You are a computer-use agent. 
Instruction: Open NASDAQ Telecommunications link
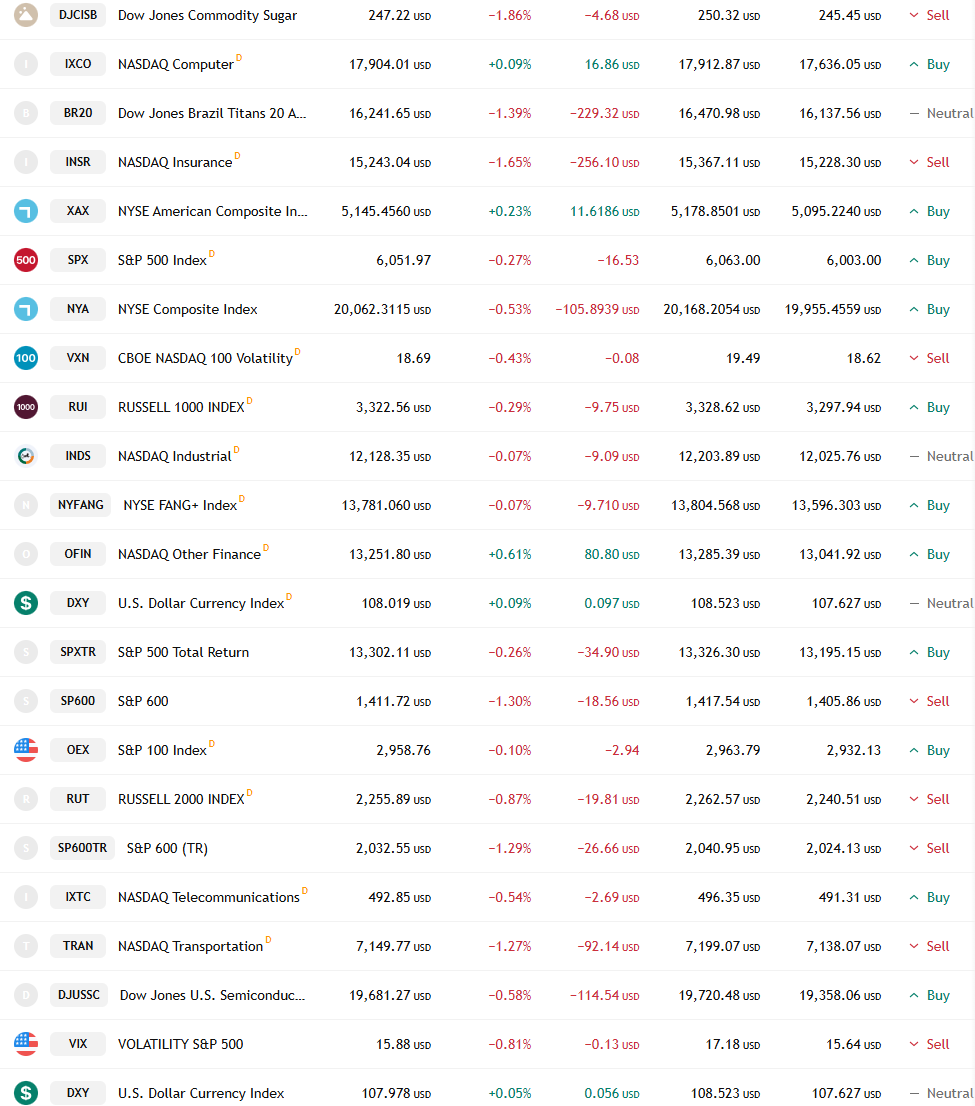tap(209, 897)
